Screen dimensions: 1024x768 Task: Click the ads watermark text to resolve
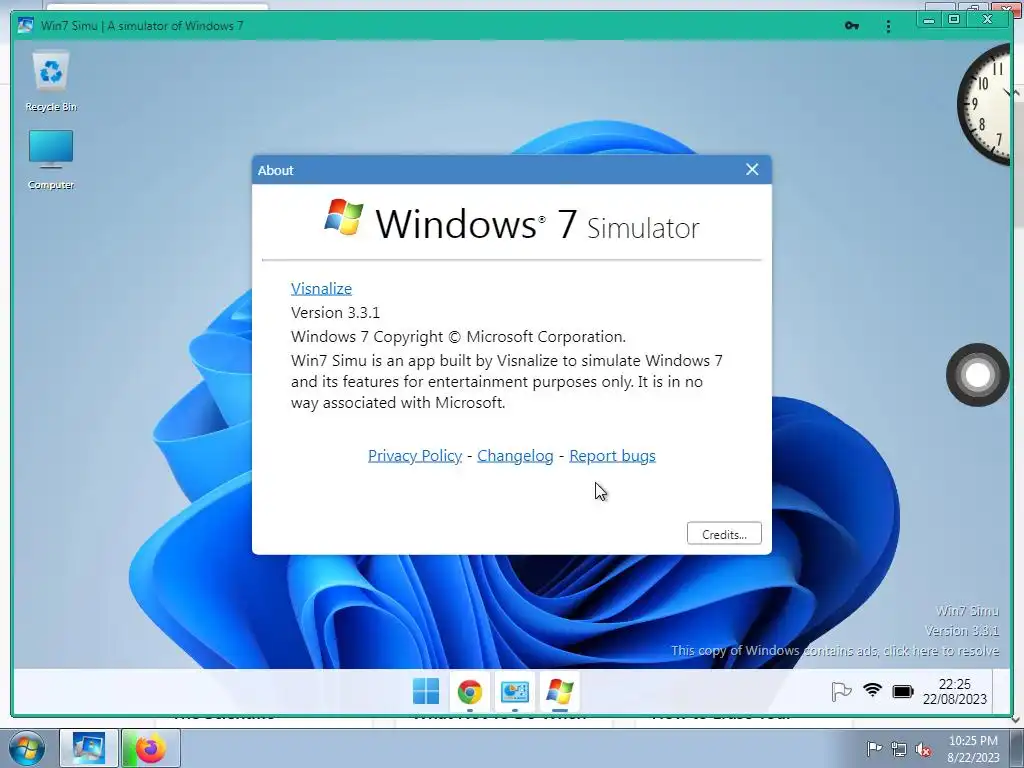[x=835, y=650]
